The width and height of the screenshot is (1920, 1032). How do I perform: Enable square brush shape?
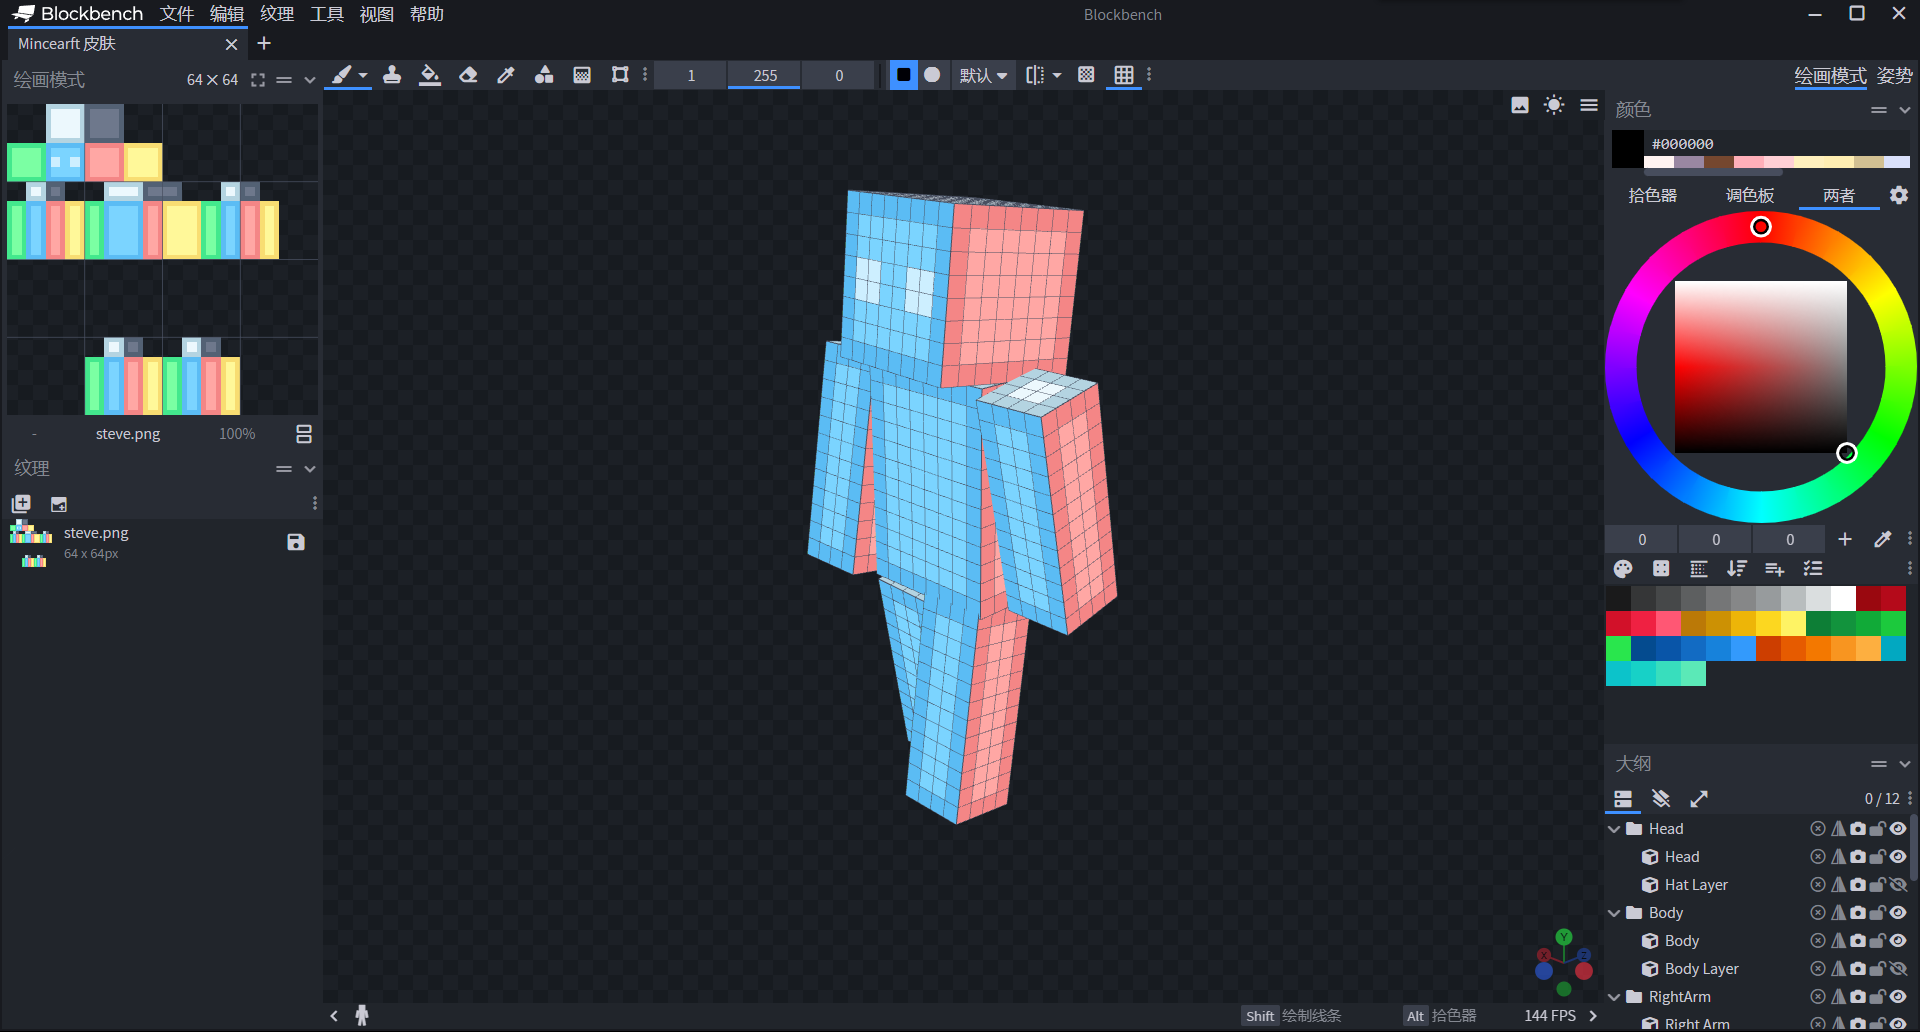point(903,75)
